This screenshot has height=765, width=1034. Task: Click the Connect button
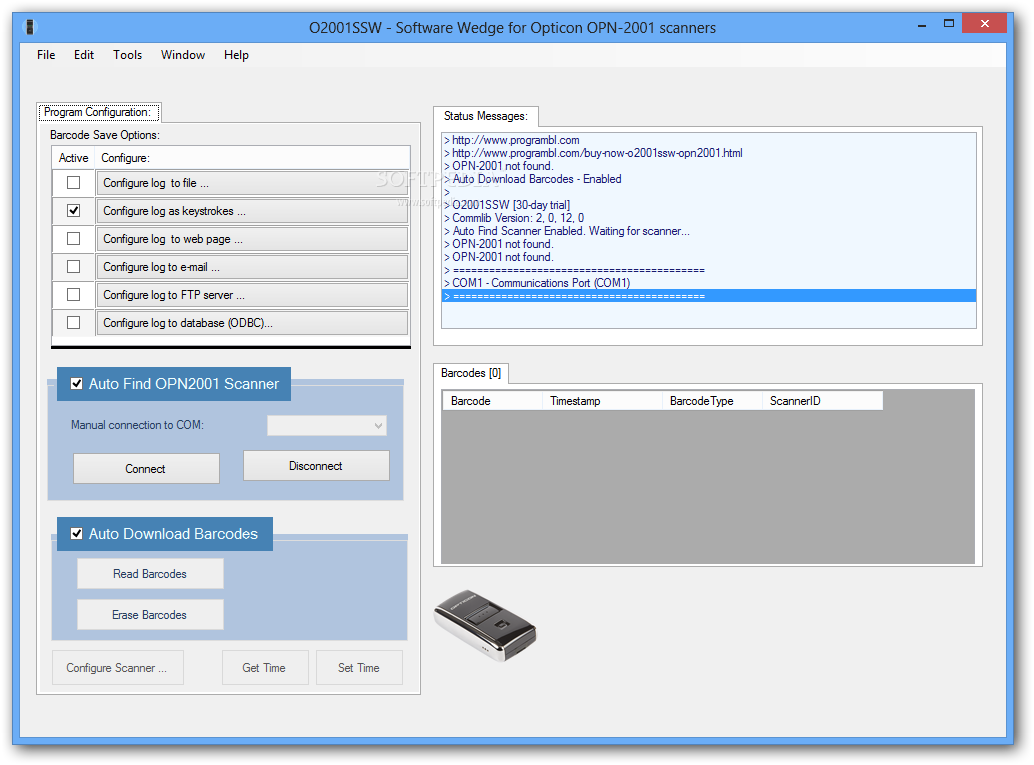click(x=146, y=468)
